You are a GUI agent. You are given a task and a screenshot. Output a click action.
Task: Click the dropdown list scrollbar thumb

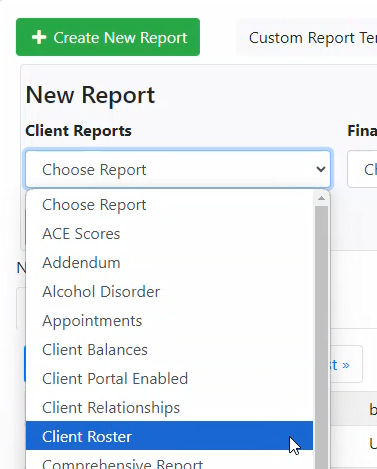pos(321,337)
